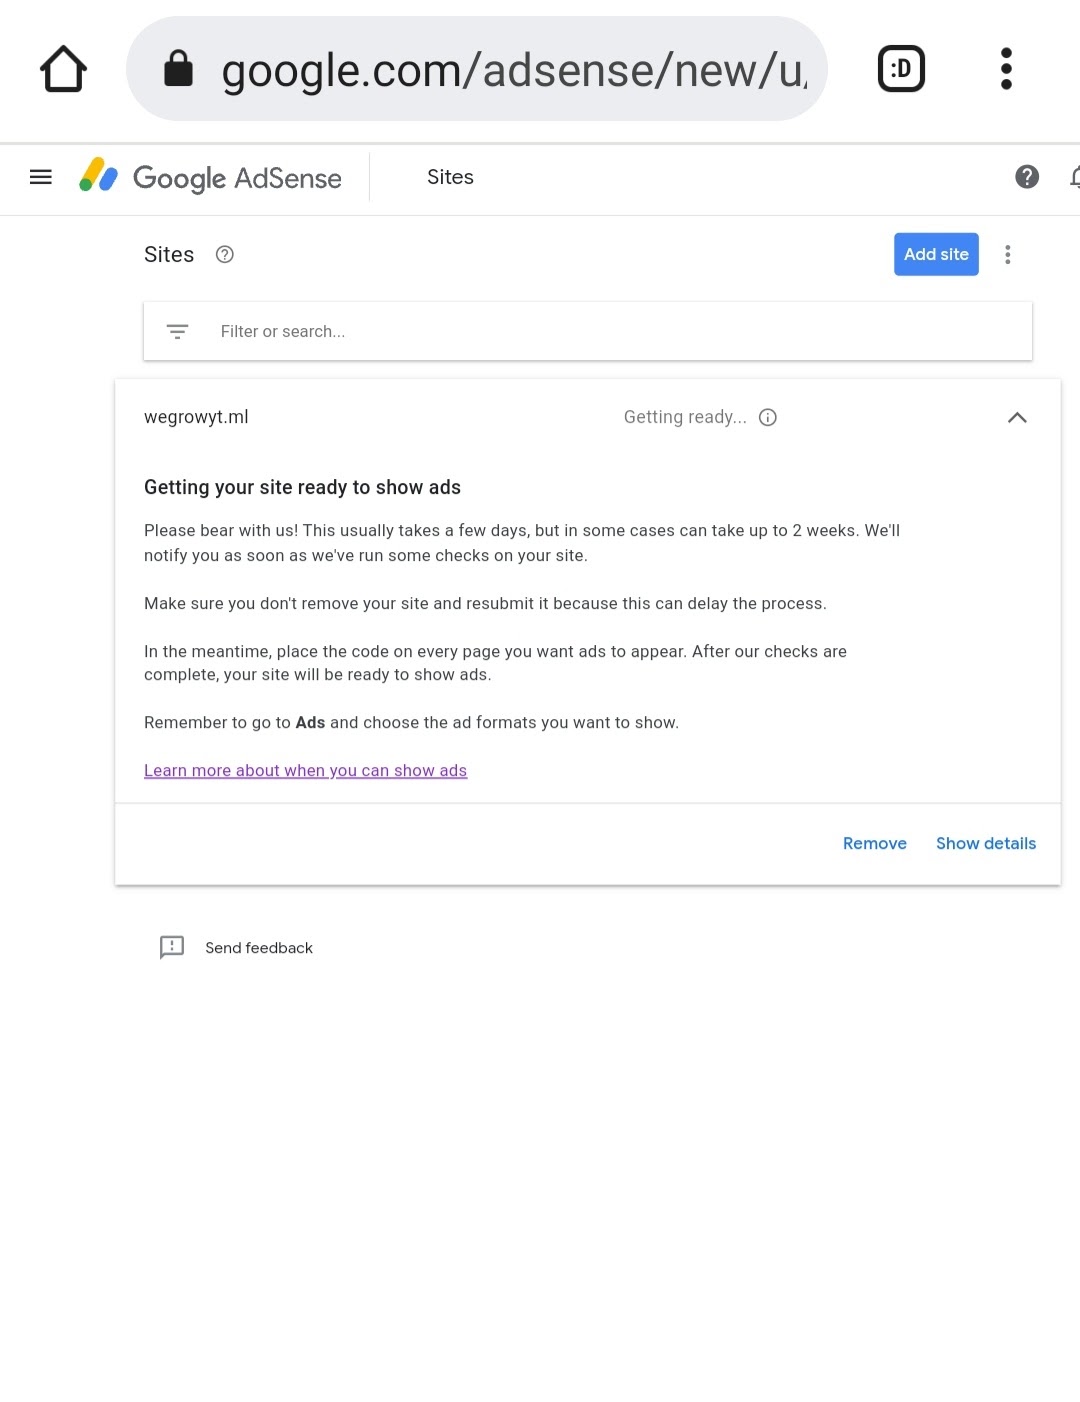Image resolution: width=1080 pixels, height=1402 pixels.
Task: Click the help icon beside Sites heading
Action: point(225,254)
